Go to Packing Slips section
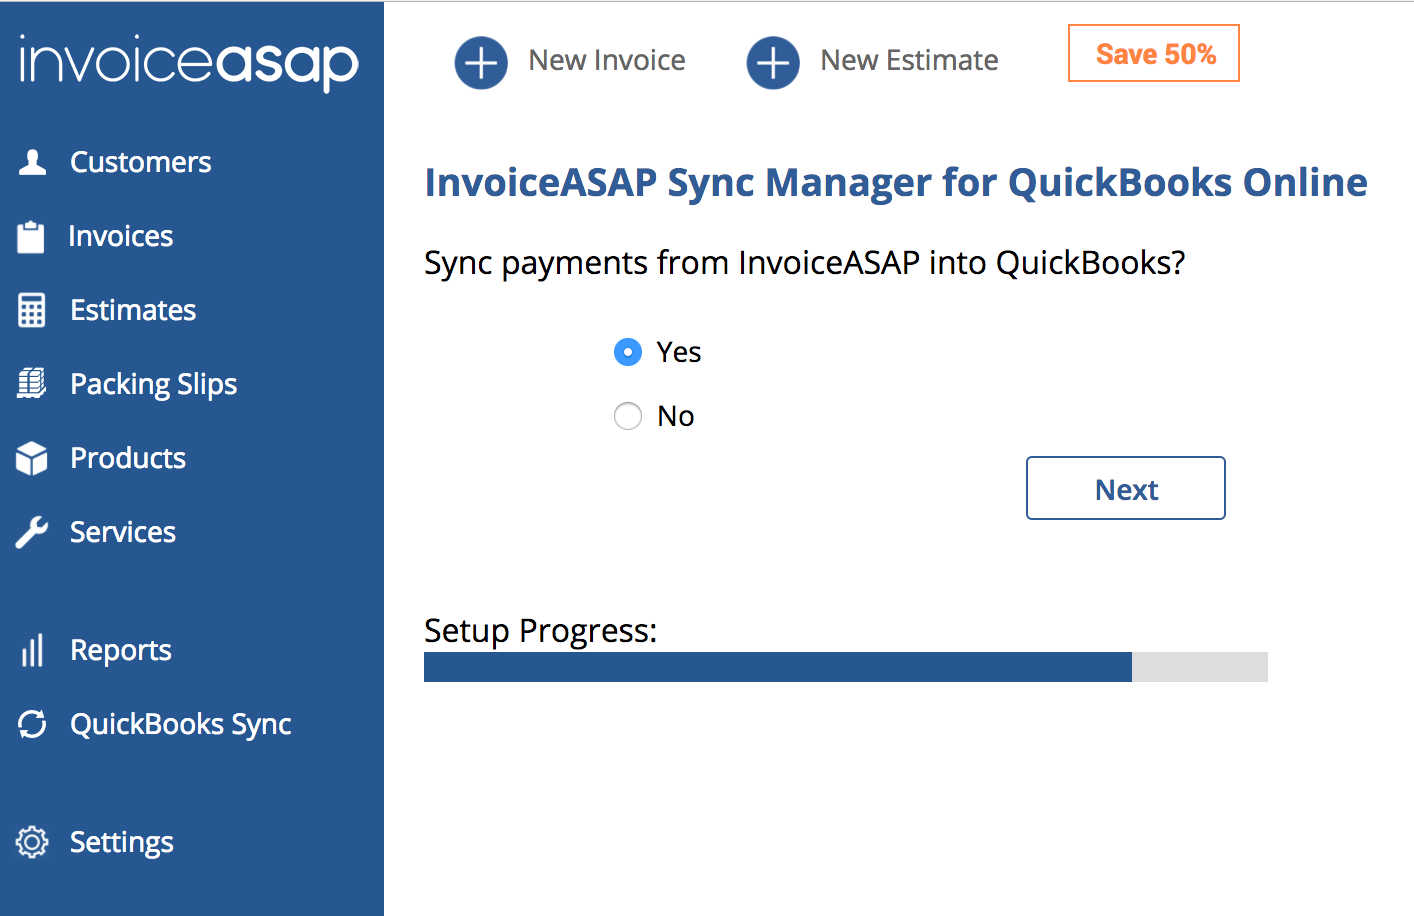 [154, 385]
